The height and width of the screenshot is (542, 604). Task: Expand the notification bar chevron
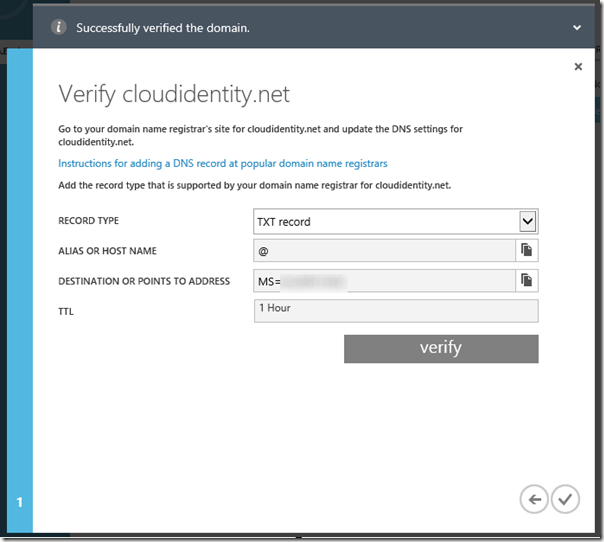click(577, 28)
